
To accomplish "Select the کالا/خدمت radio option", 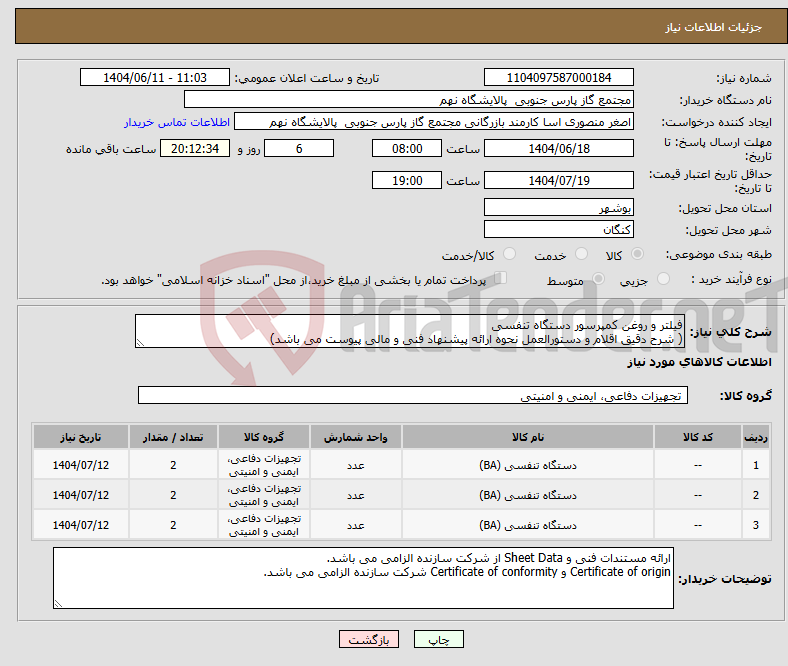I will click(x=509, y=255).
